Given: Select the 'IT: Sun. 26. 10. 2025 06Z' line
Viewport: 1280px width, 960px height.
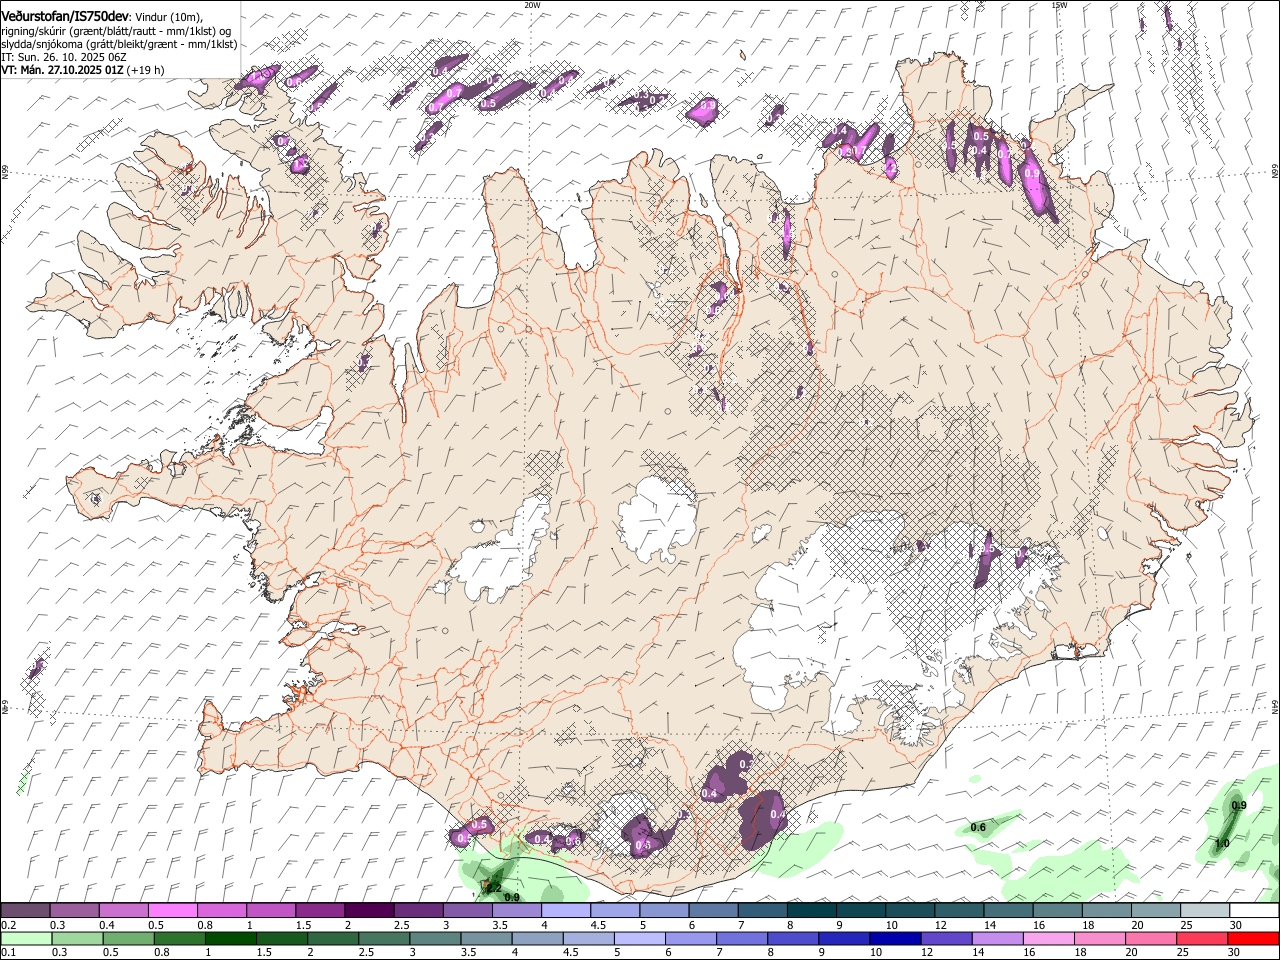Looking at the screenshot, I should 63,57.
